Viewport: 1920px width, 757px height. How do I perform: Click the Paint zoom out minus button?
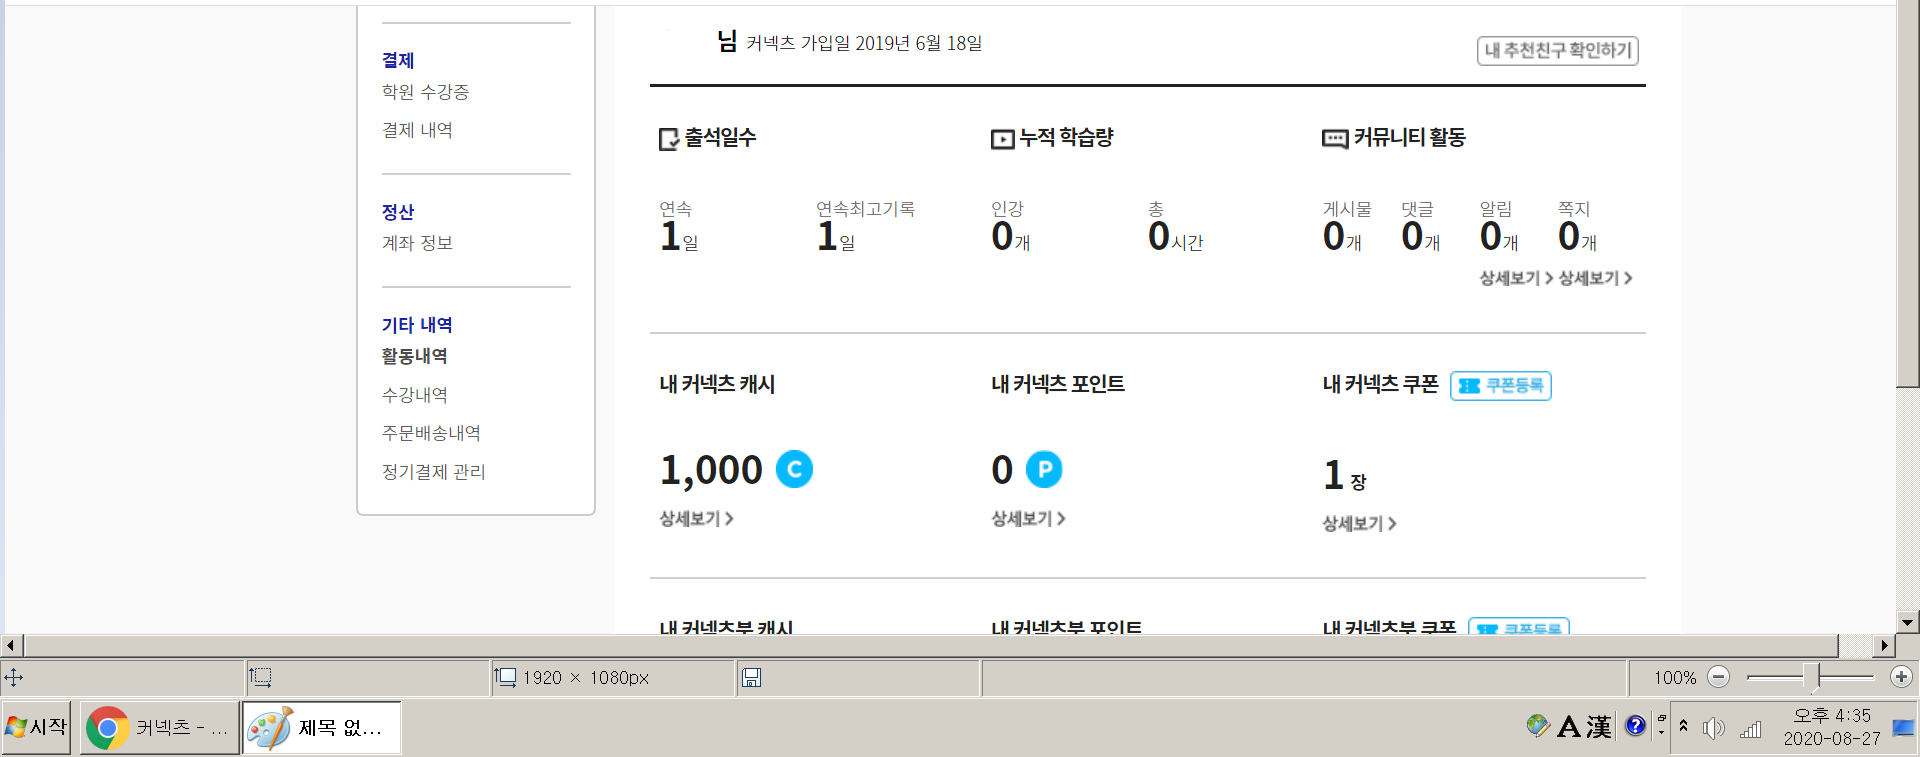click(x=1718, y=677)
